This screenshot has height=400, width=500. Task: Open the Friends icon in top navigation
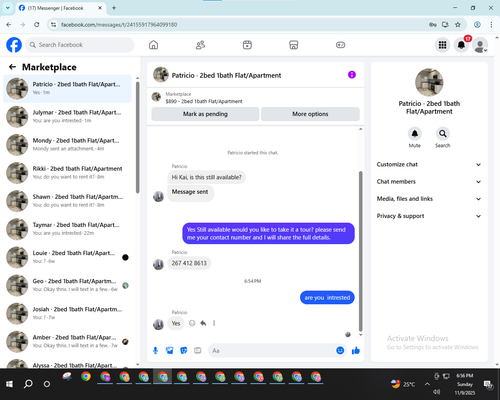[200, 45]
